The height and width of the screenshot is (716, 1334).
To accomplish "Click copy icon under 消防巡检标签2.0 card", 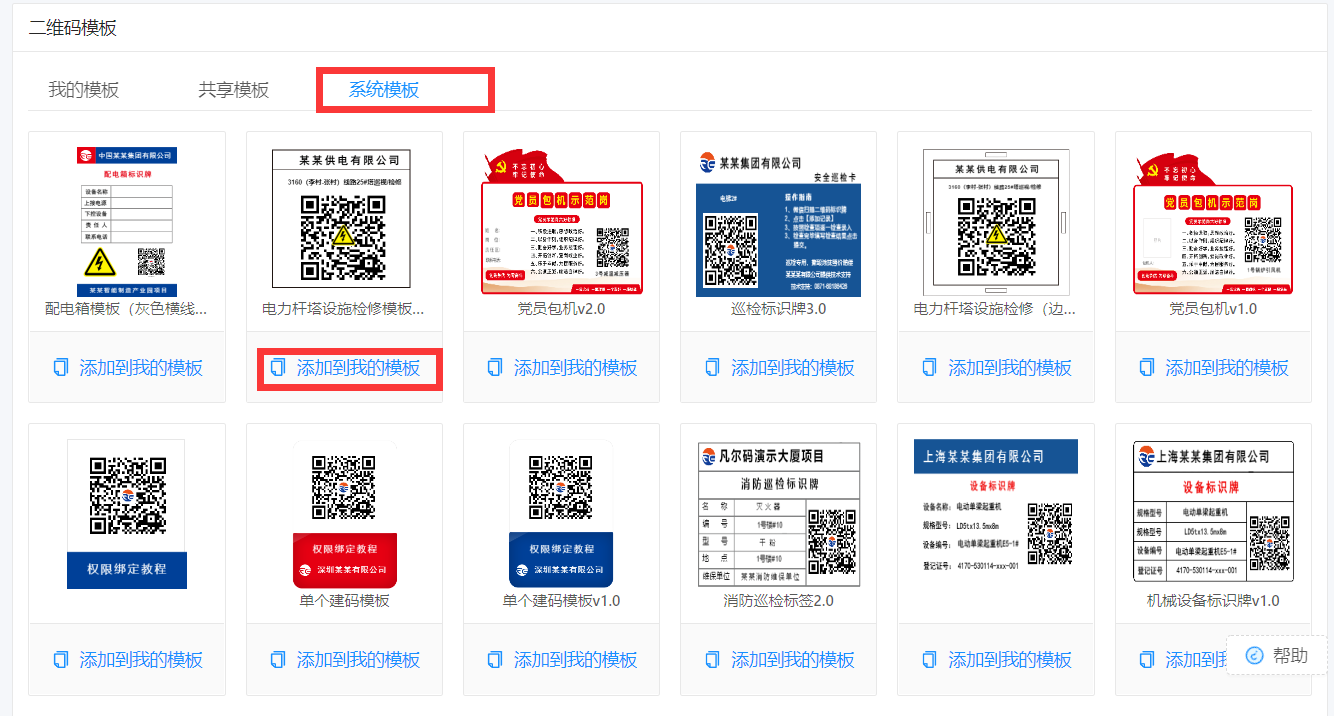I will [x=712, y=659].
